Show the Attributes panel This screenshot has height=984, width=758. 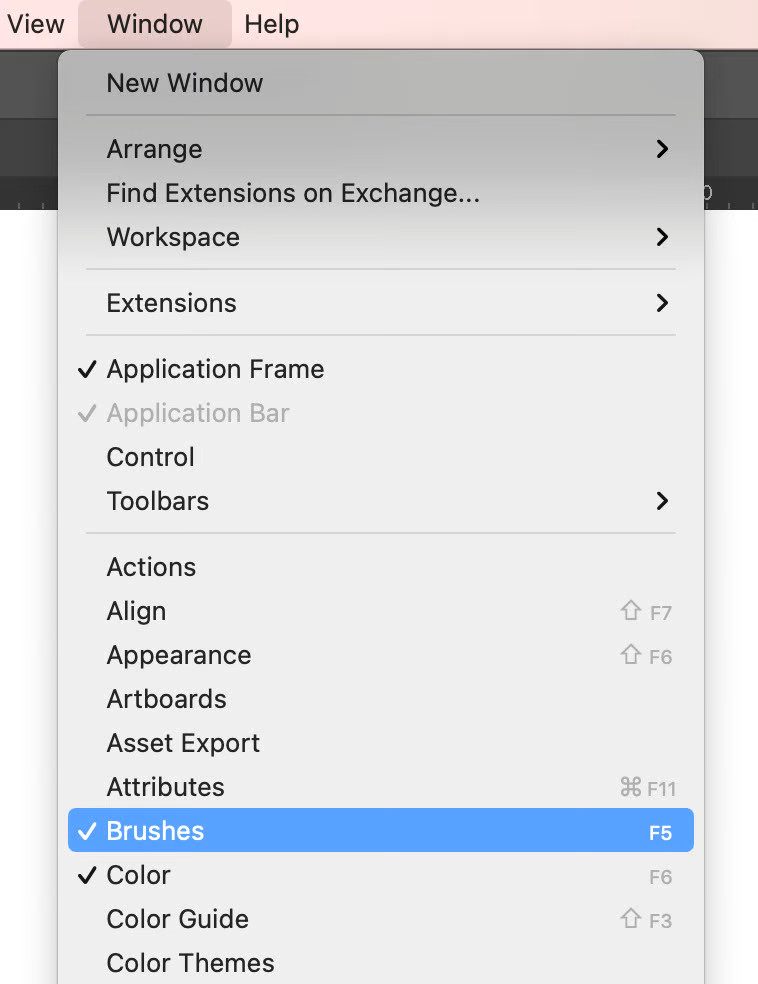(x=166, y=787)
